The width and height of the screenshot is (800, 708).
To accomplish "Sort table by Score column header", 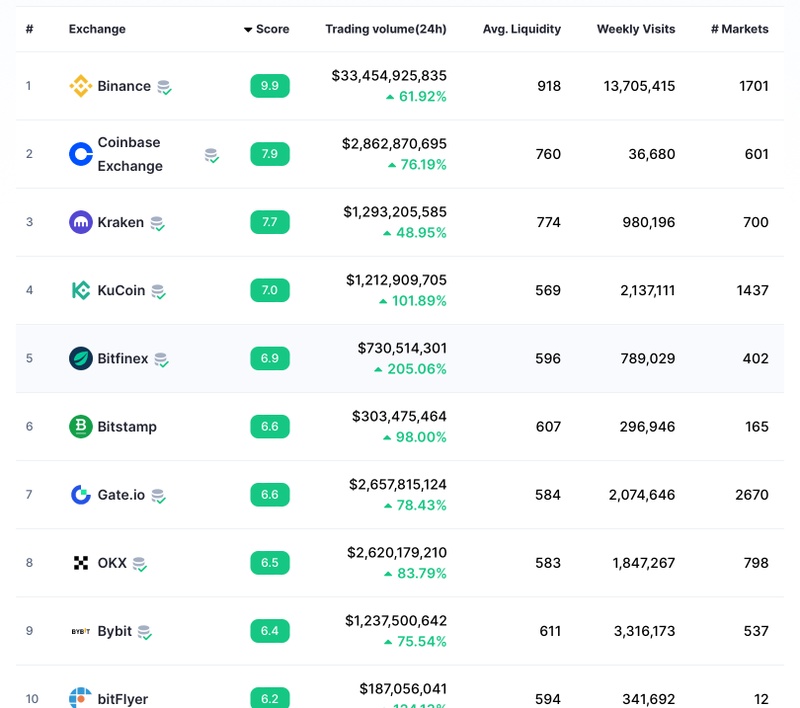I will point(266,29).
